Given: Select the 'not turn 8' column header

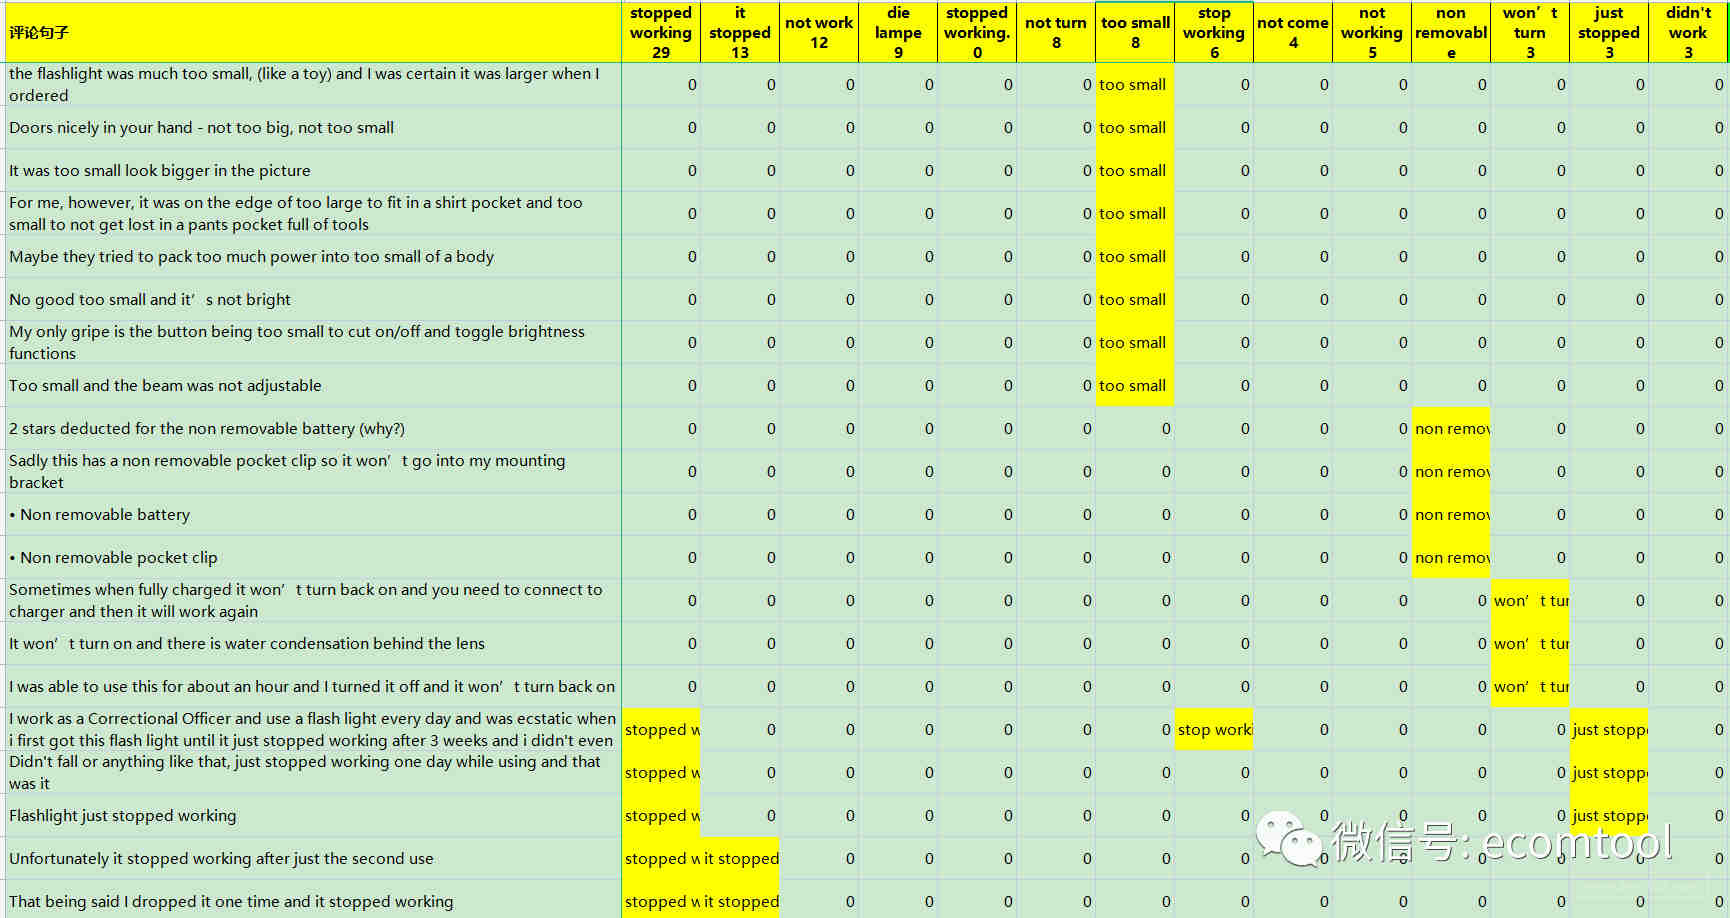Looking at the screenshot, I should tap(1056, 32).
